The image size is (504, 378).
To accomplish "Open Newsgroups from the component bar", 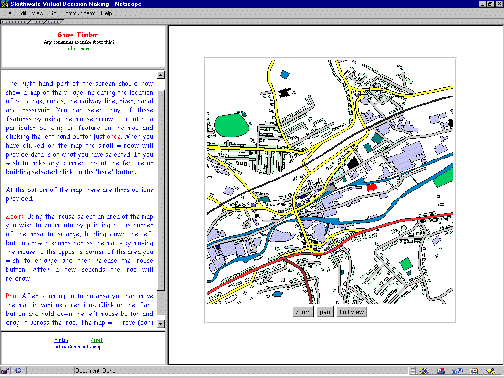I will tap(457, 371).
